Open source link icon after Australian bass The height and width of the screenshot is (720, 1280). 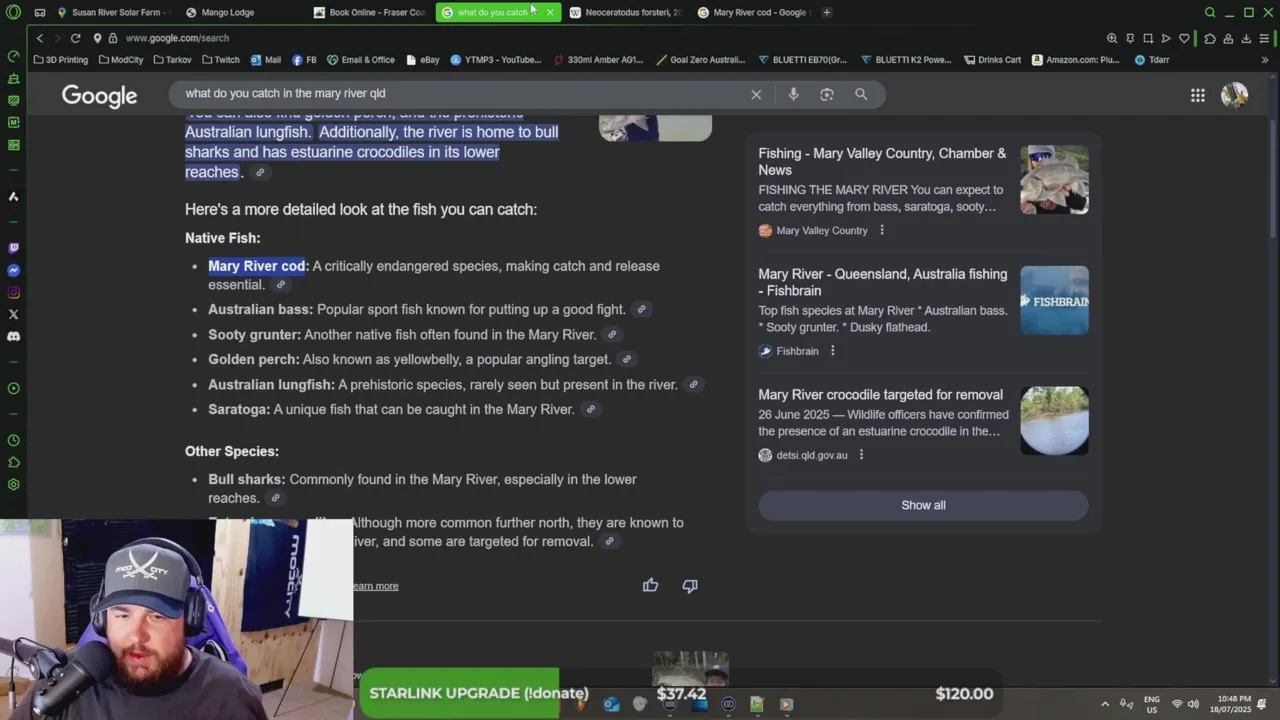click(642, 310)
